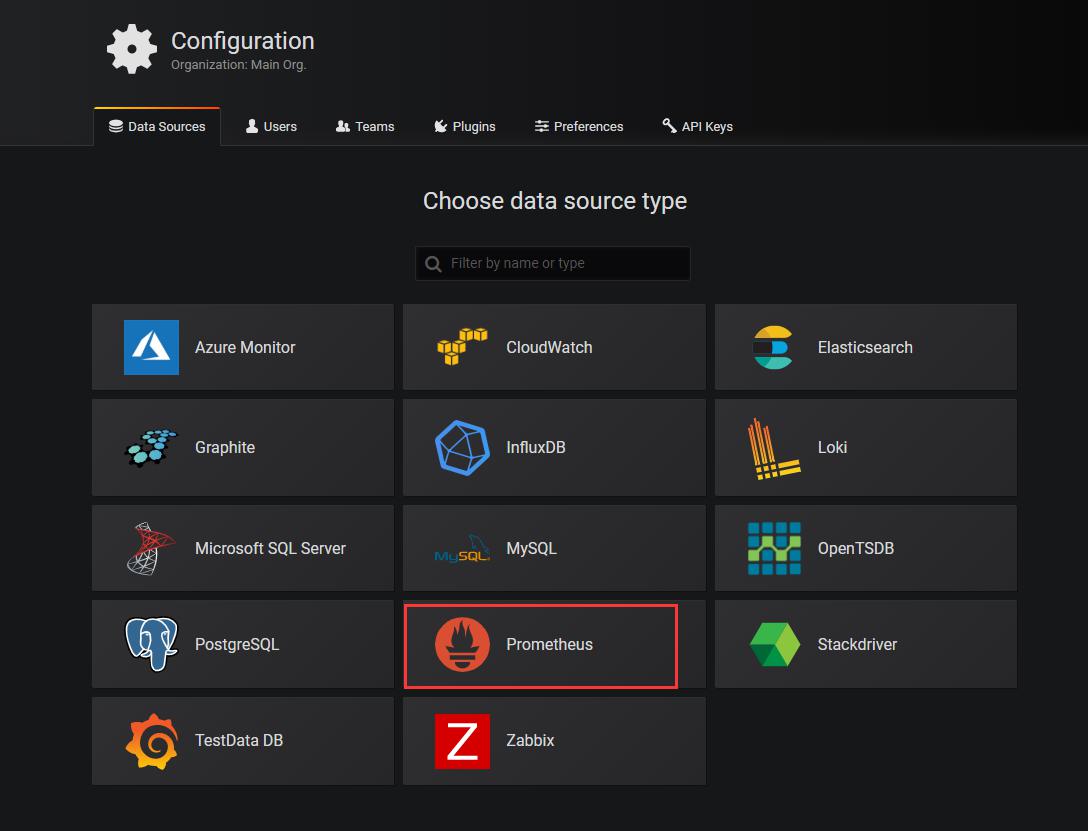The width and height of the screenshot is (1088, 831).
Task: Click the Configuration gear icon
Action: tap(132, 49)
